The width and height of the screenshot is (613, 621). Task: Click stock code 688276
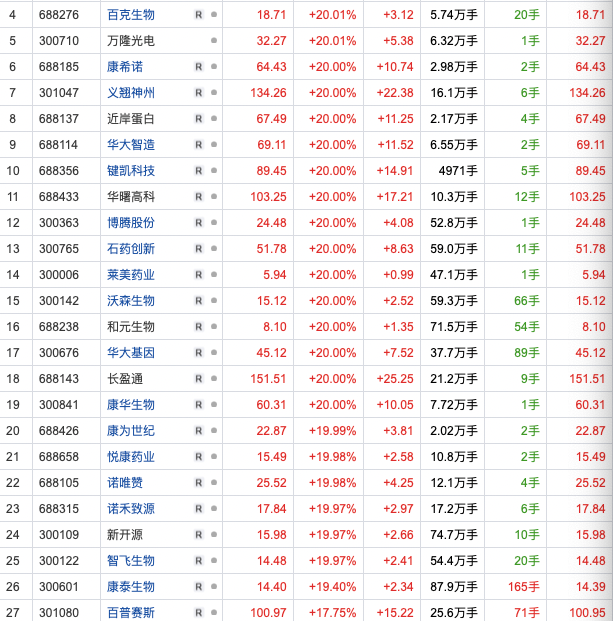point(59,15)
